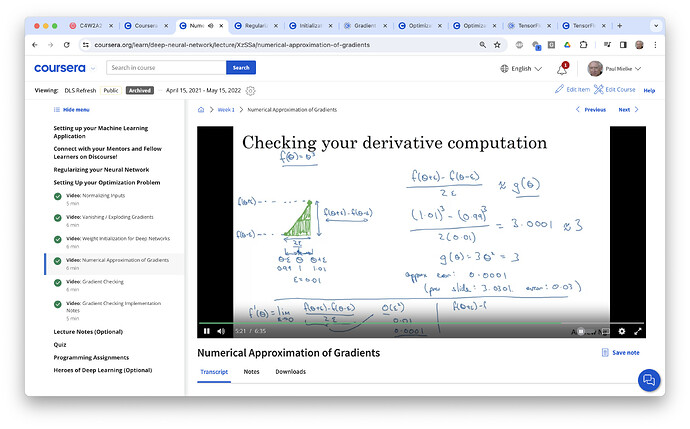Open chat support bubble icon
Screen dimensions: 690x429
649,380
